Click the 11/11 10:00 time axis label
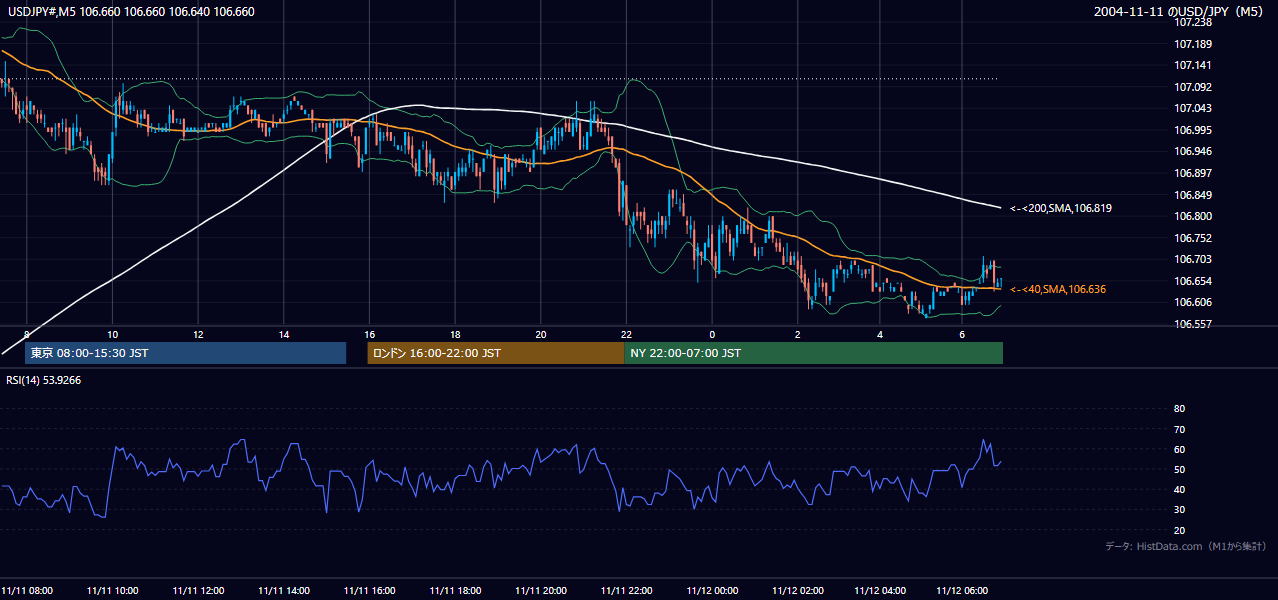1278x600 pixels. (x=113, y=591)
